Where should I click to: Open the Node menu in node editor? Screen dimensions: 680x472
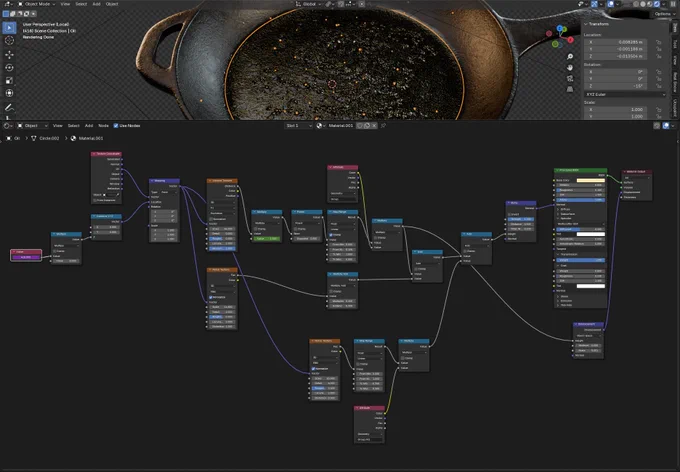click(103, 125)
